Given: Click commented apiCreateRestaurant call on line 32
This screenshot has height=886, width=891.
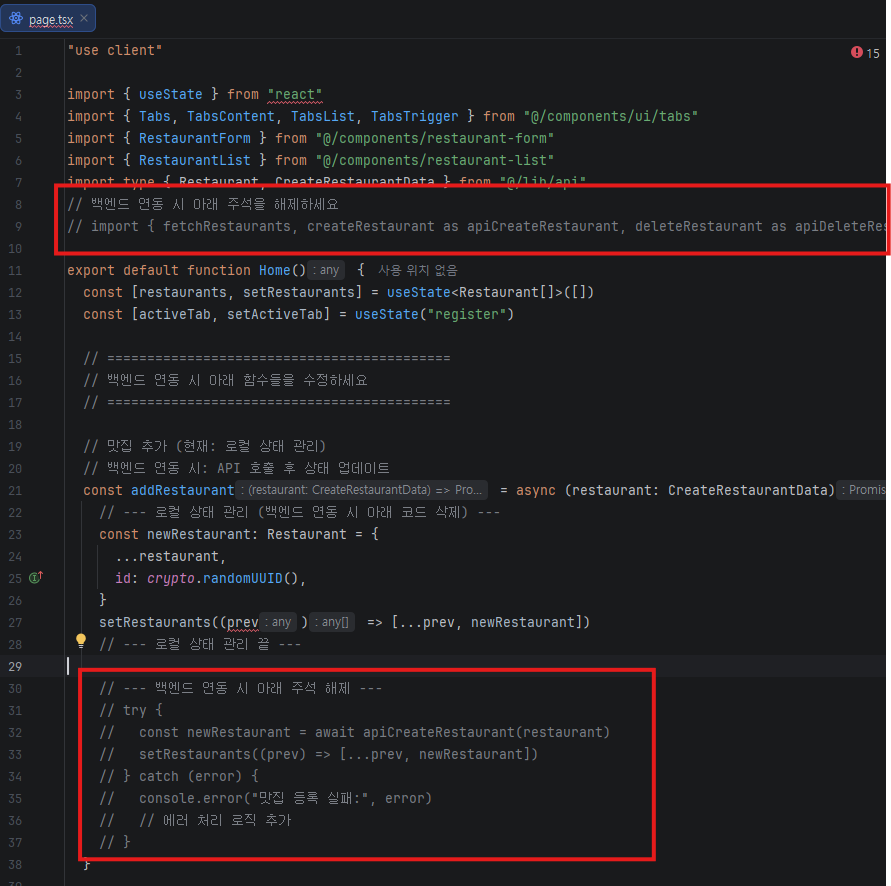Looking at the screenshot, I should pyautogui.click(x=486, y=733).
